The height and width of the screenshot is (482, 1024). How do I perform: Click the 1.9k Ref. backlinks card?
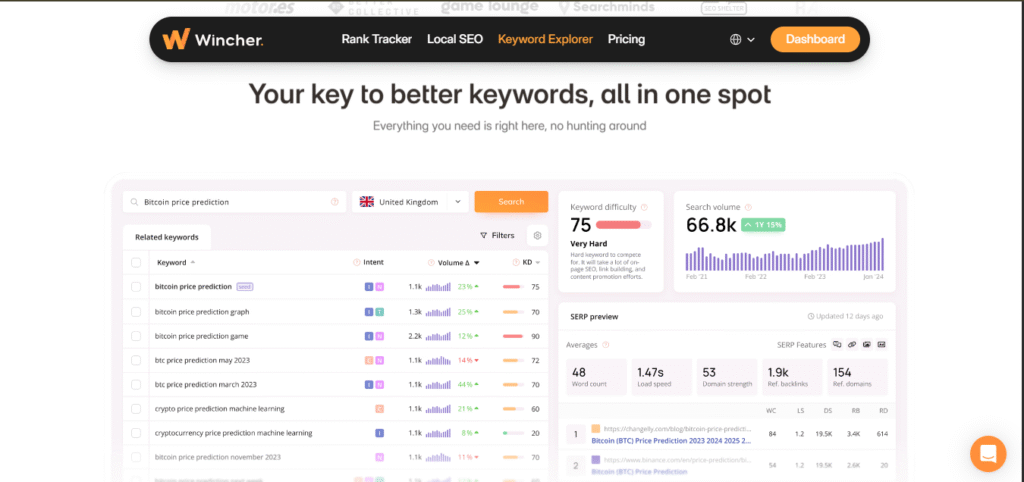coord(792,377)
